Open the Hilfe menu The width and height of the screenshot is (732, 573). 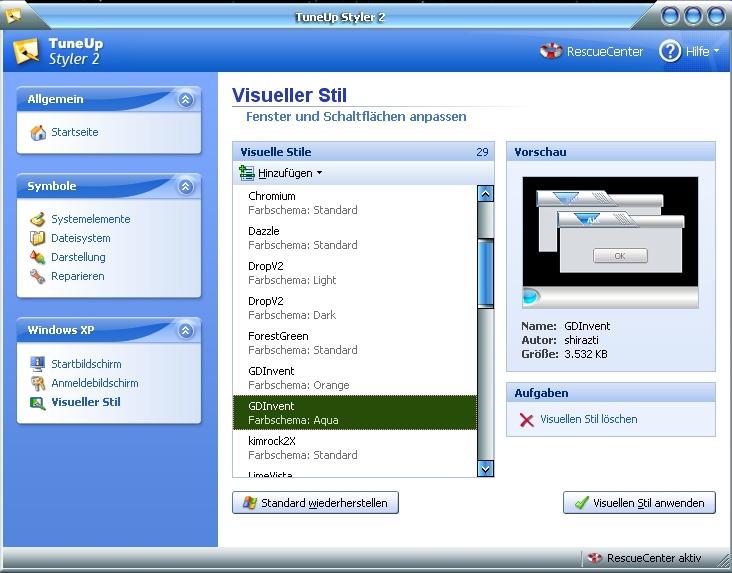[x=689, y=51]
